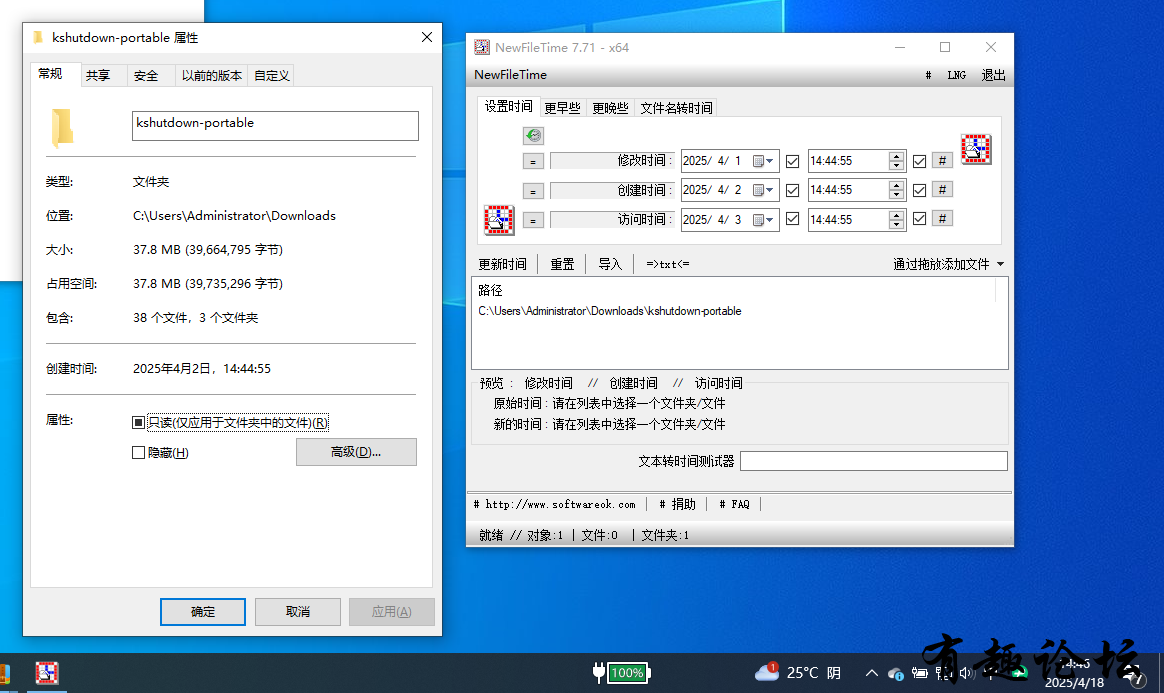Uncheck the modified date checkbox
Screen dimensions: 1164x693
tap(793, 161)
